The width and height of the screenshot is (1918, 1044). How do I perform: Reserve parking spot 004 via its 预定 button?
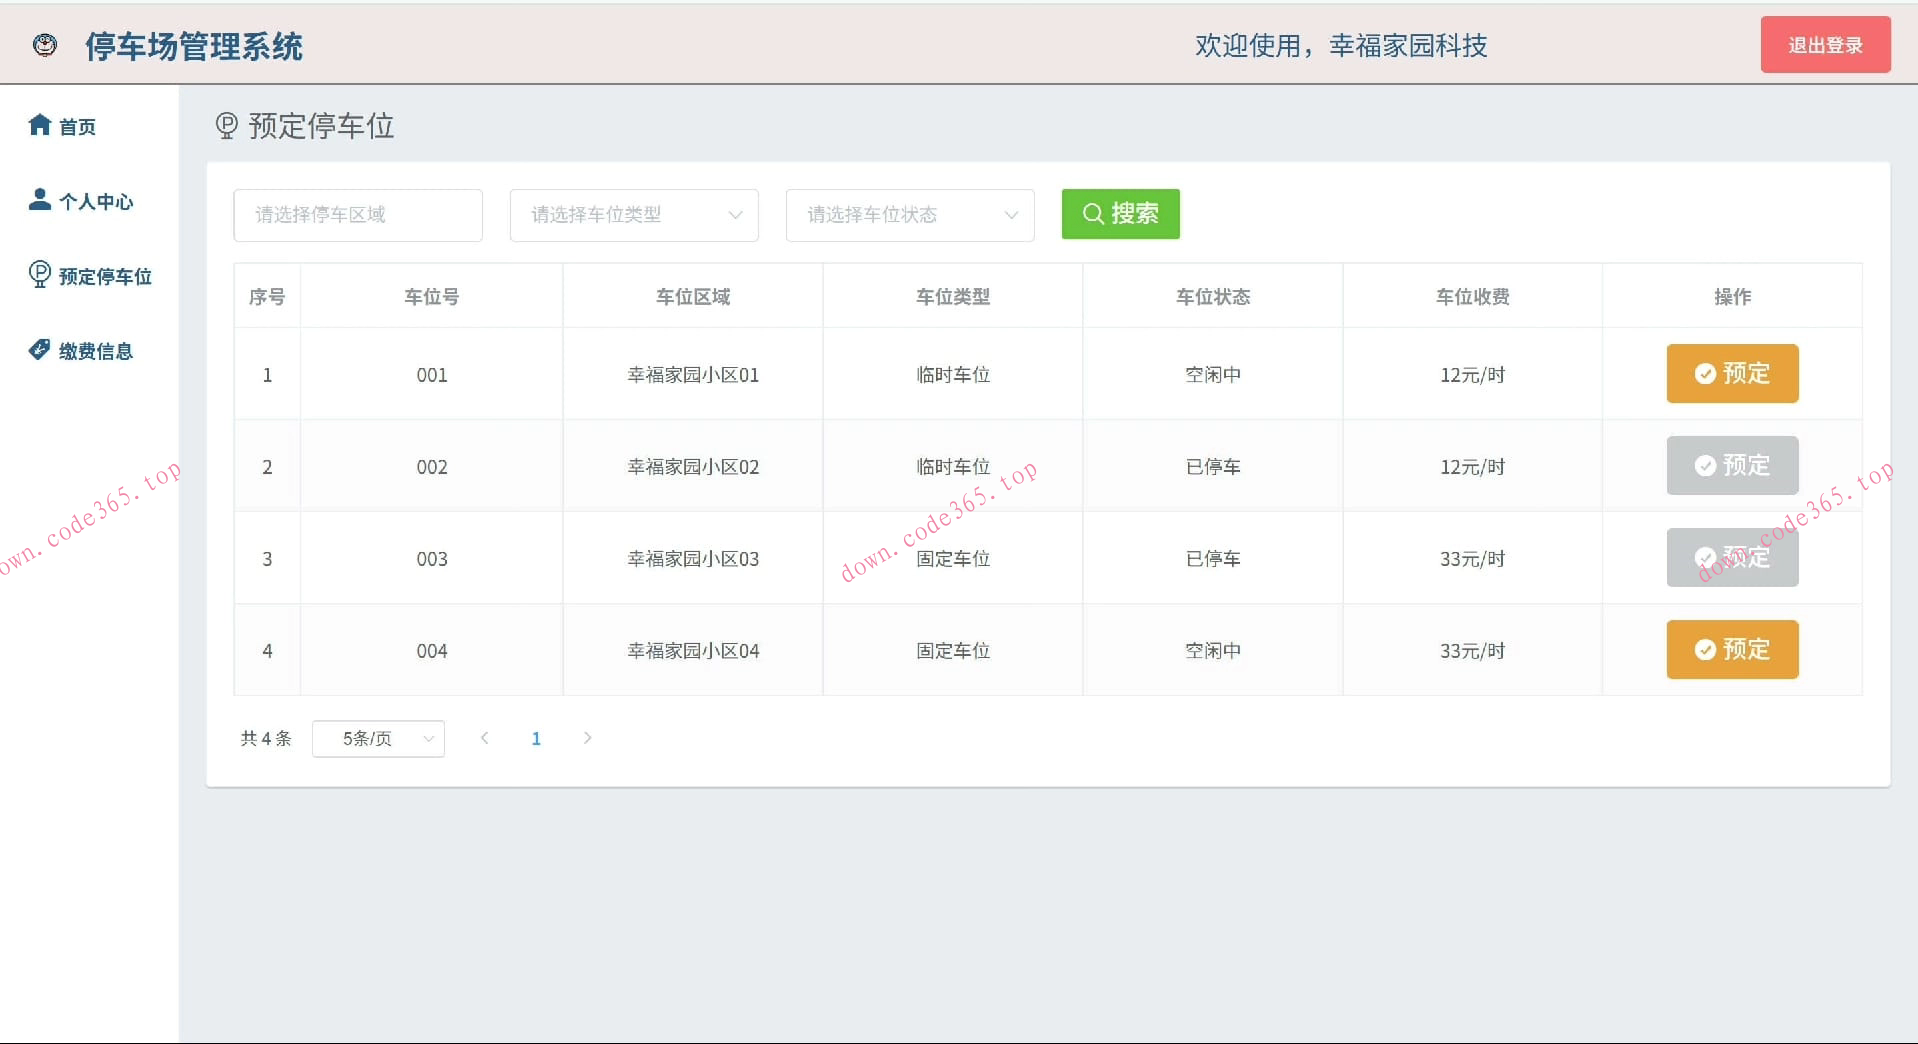tap(1731, 649)
